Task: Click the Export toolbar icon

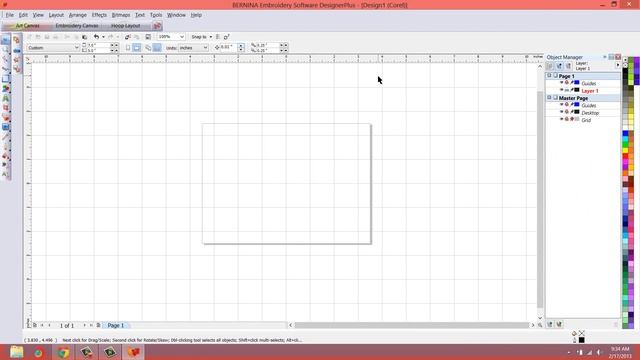Action: (x=137, y=37)
